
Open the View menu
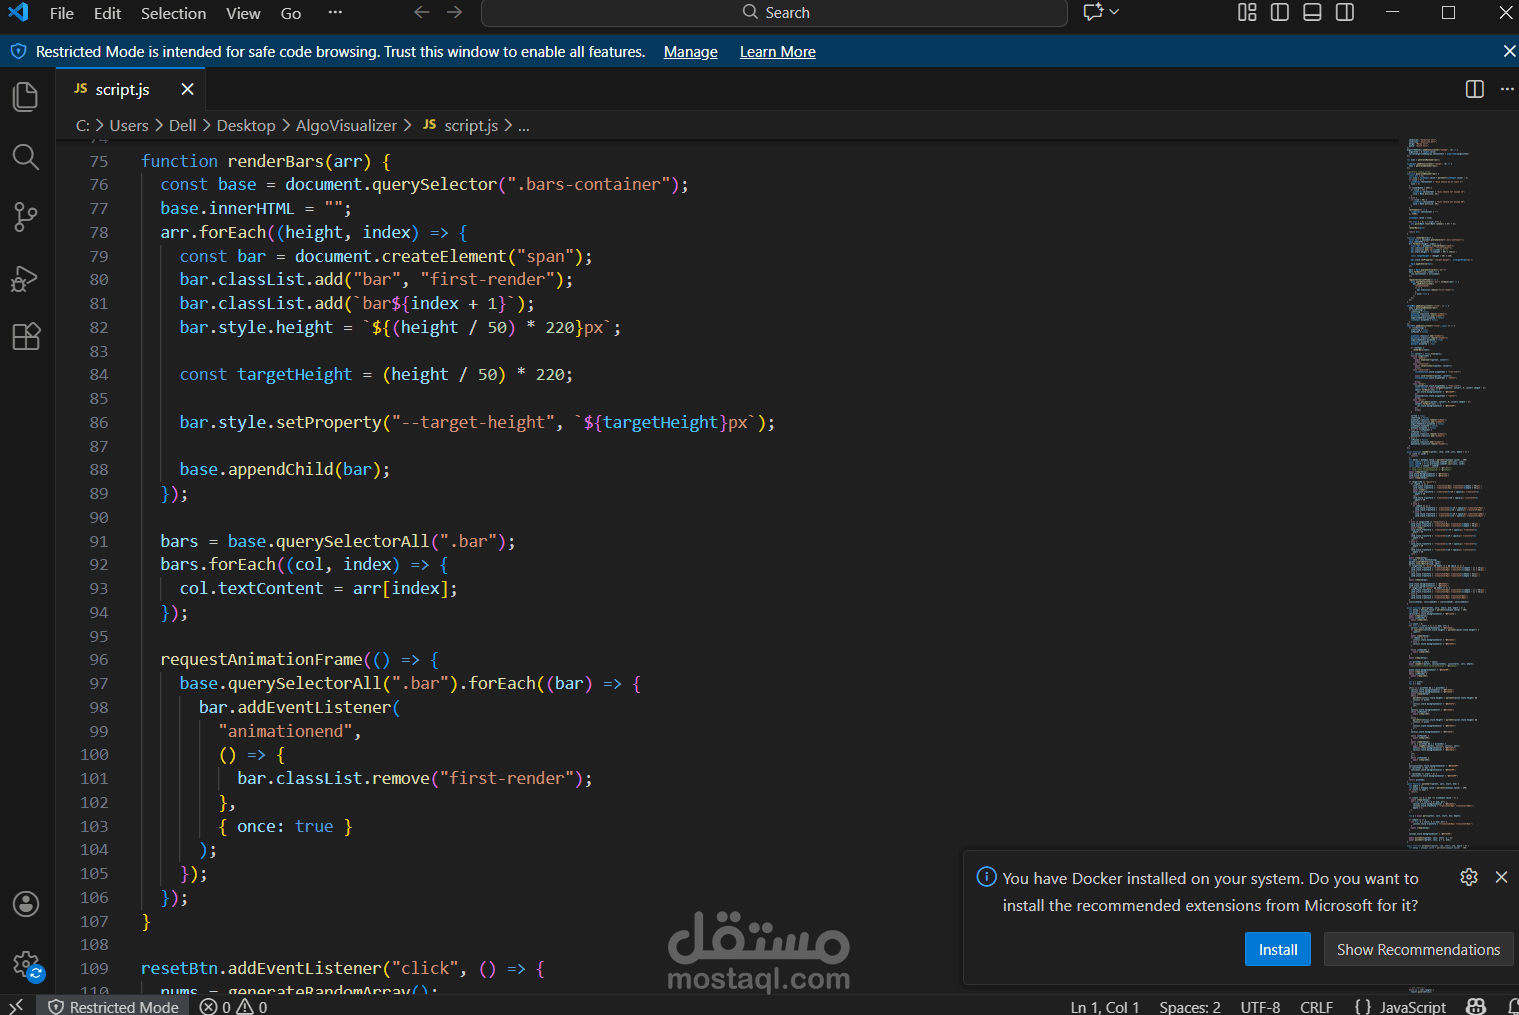coord(243,13)
